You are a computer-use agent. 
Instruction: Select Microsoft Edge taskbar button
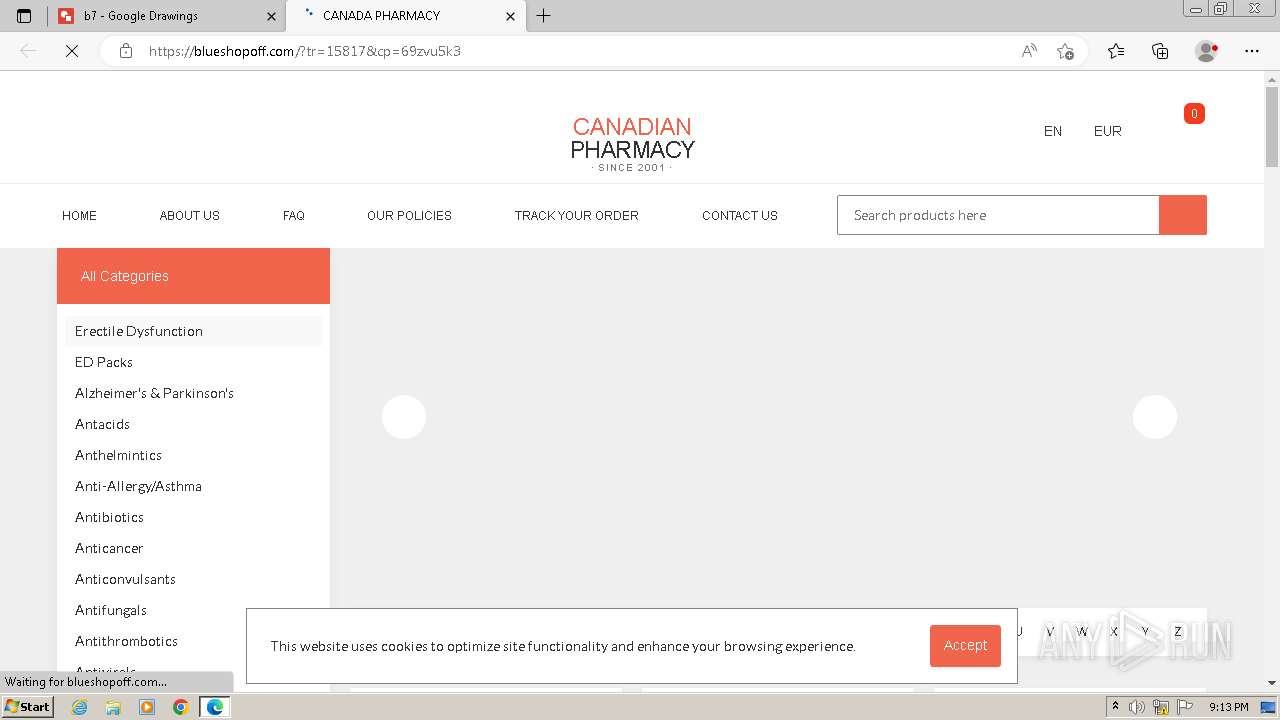pyautogui.click(x=215, y=707)
